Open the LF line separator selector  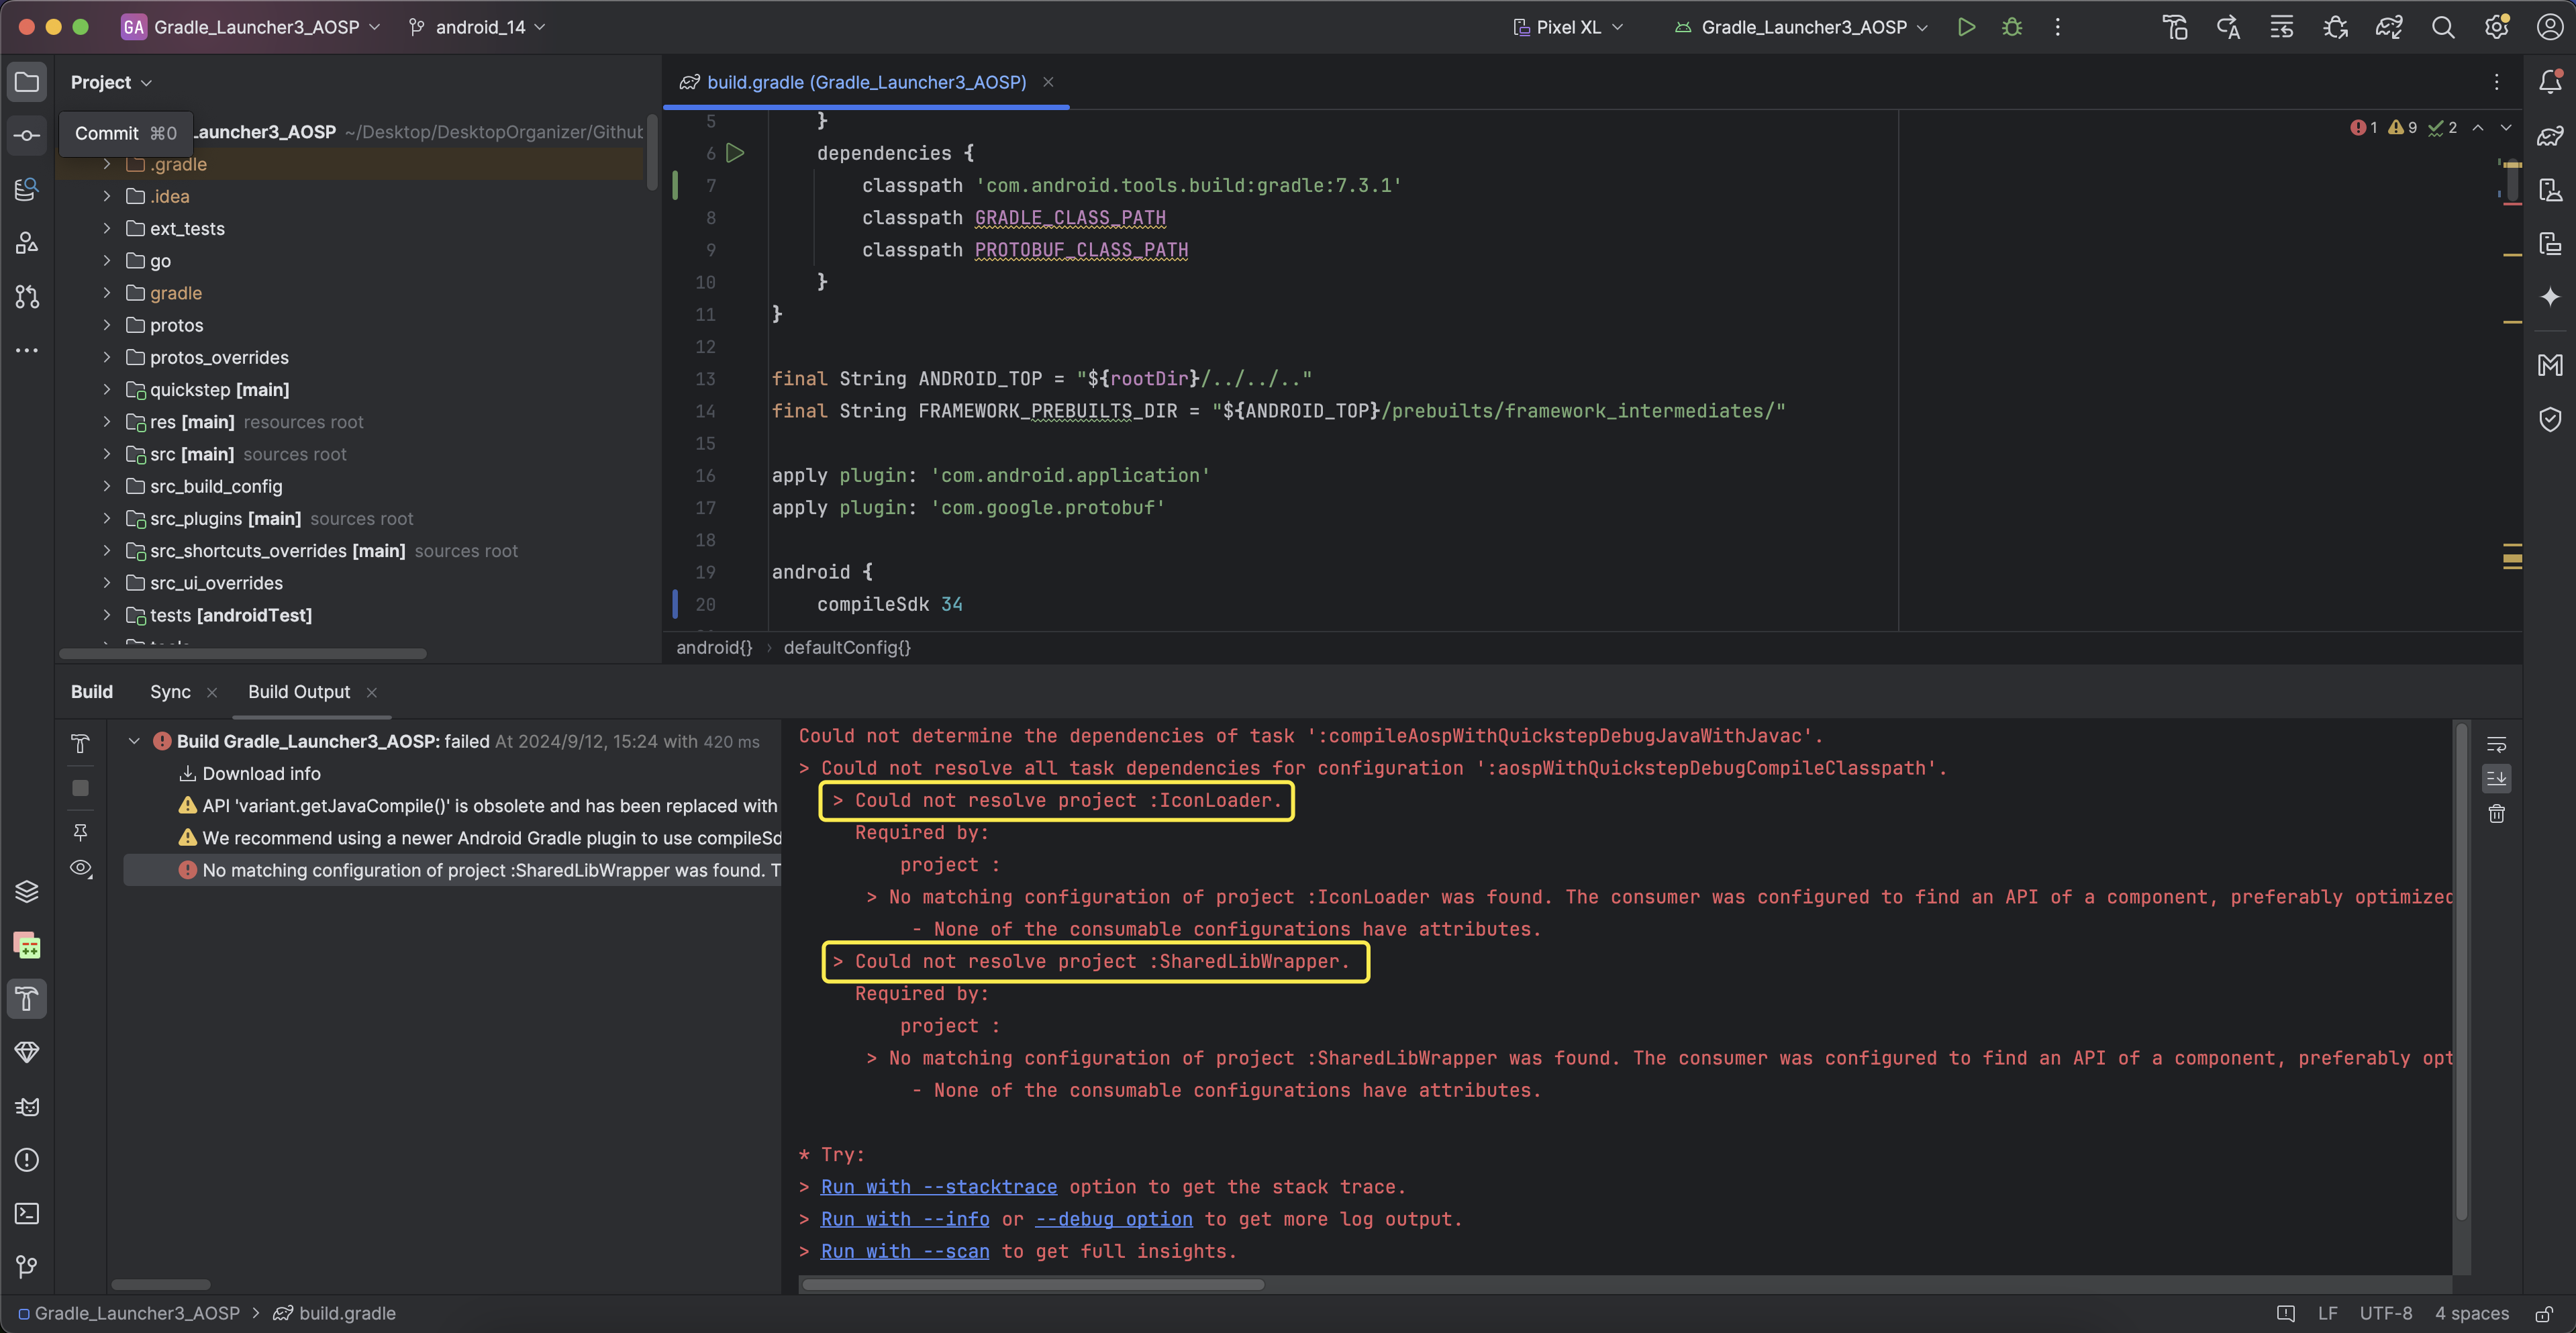click(2328, 1313)
